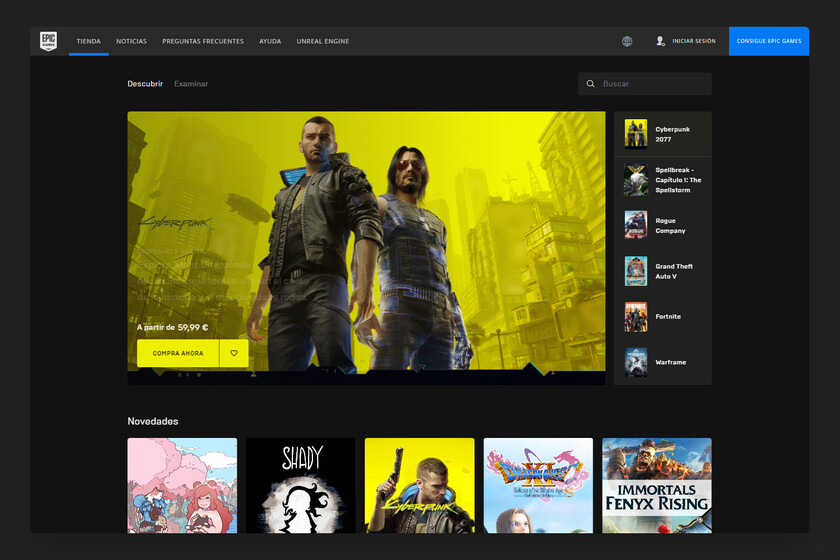Open the Immortals Fenyx Rising card
The image size is (840, 560).
[x=657, y=486]
